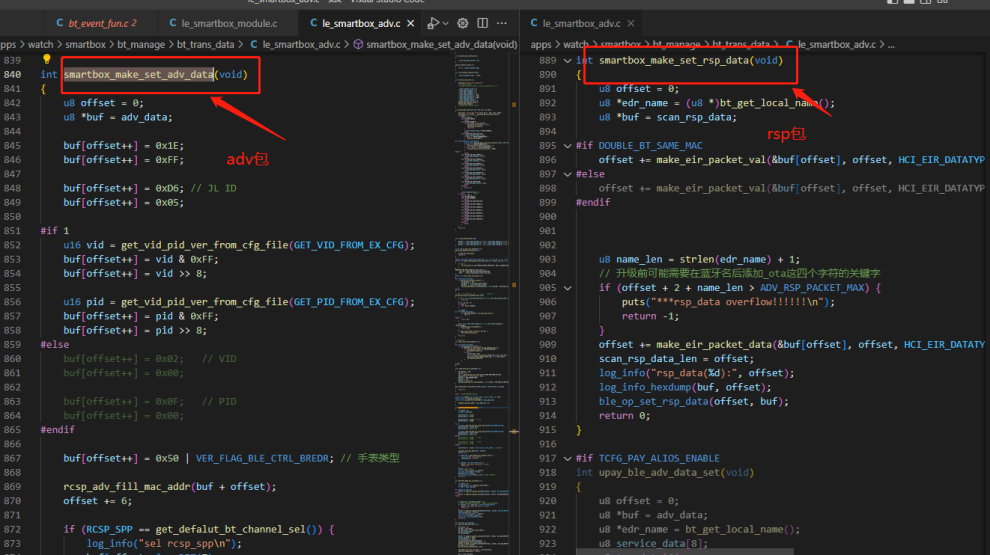
Task: Collapse the function fold at line 889
Action: click(x=567, y=61)
